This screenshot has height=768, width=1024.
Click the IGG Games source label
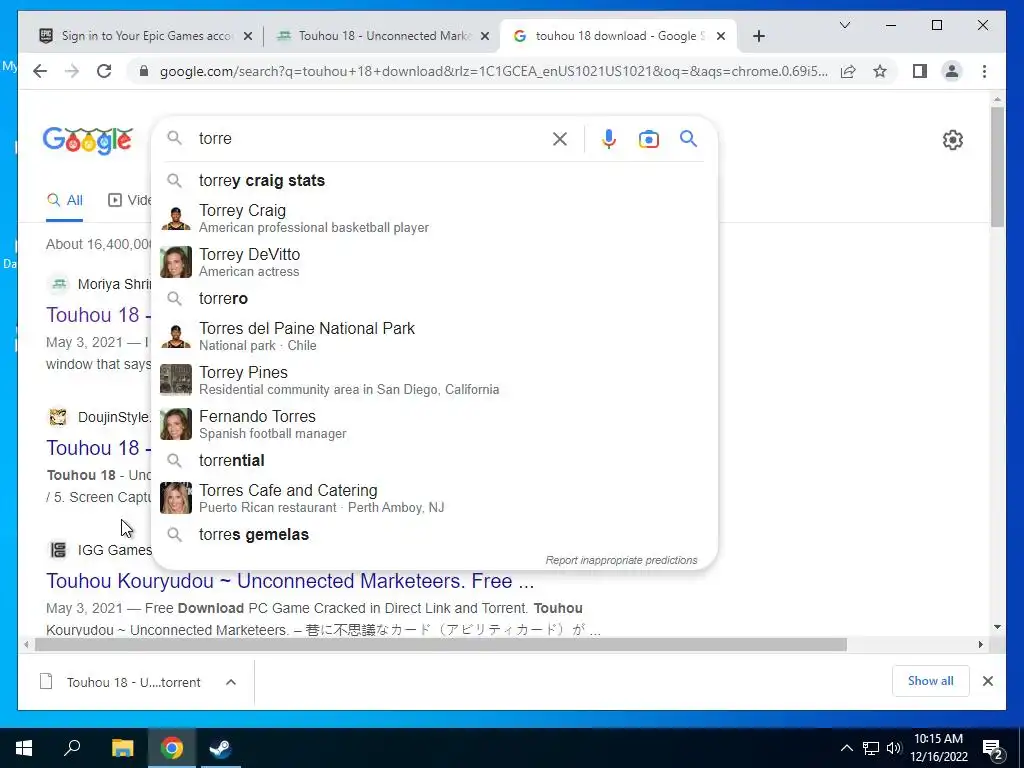pyautogui.click(x=114, y=550)
